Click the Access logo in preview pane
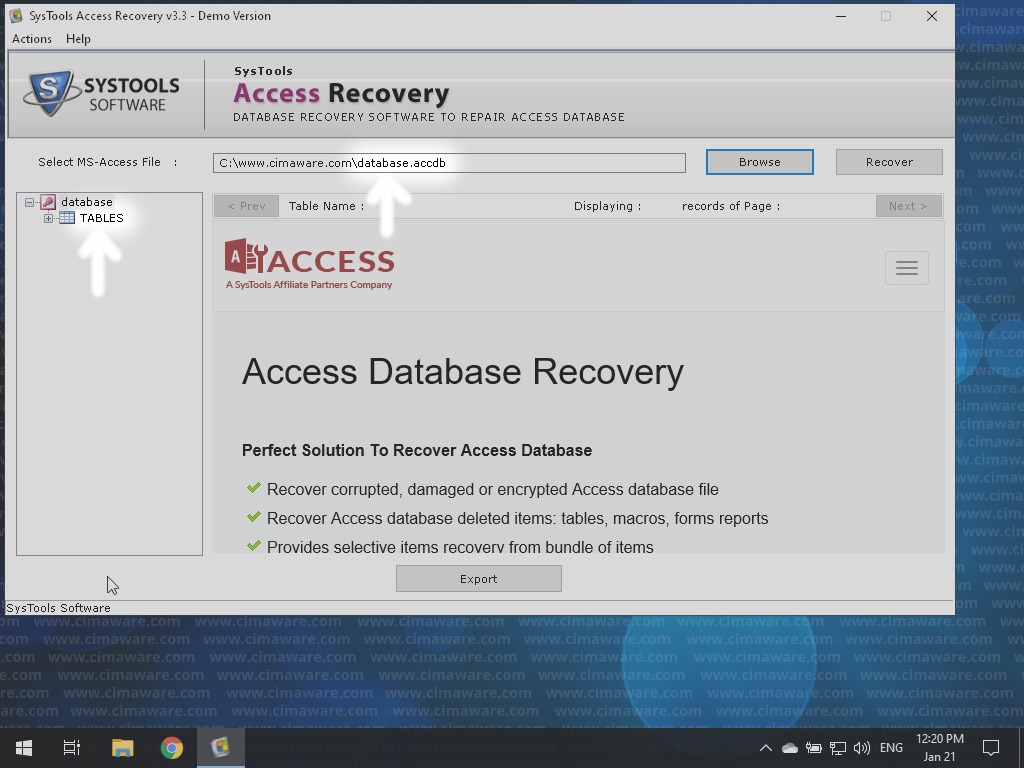Screen dimensions: 1024x768 tap(309, 264)
